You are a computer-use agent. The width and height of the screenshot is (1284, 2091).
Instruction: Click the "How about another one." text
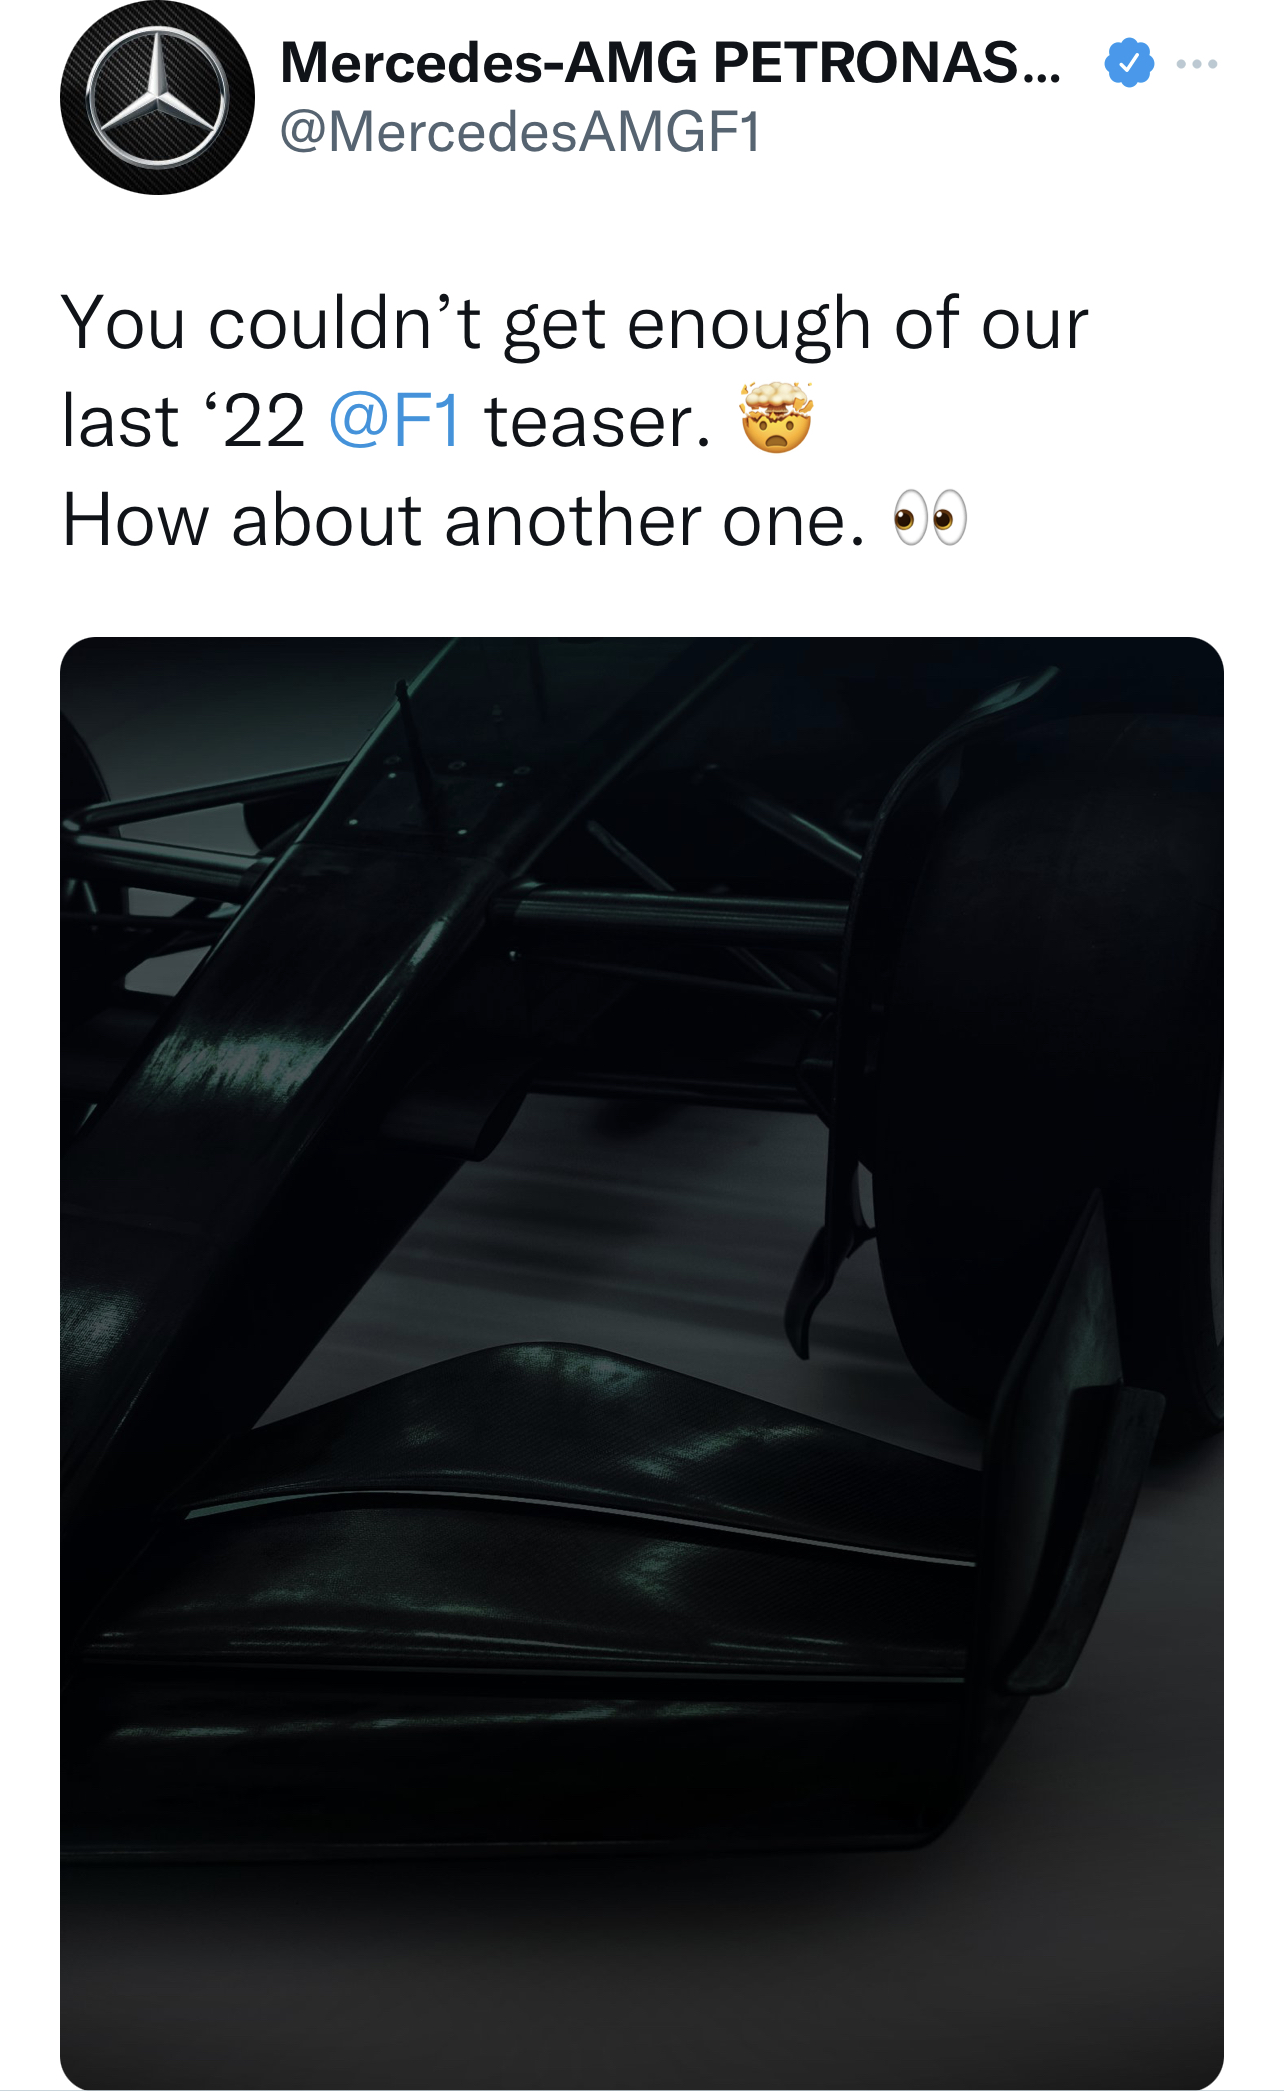tap(463, 521)
